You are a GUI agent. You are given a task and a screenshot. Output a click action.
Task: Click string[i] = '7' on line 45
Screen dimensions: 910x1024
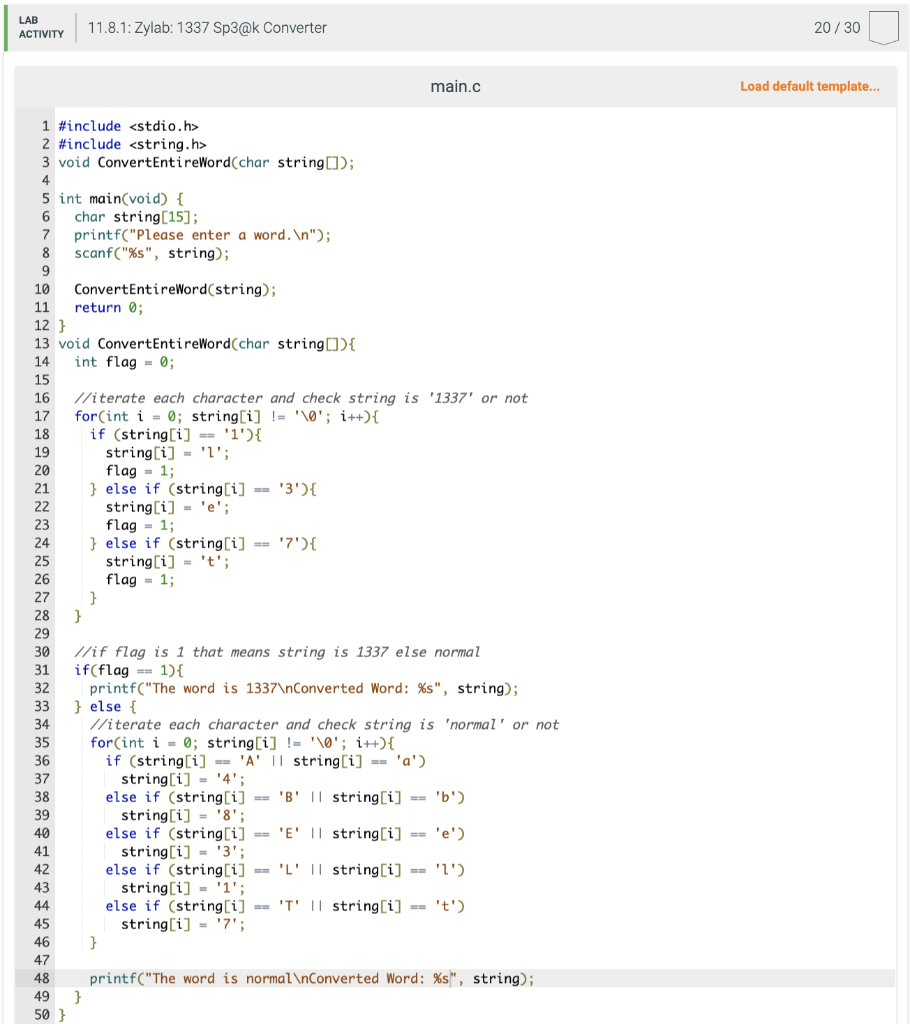183,924
